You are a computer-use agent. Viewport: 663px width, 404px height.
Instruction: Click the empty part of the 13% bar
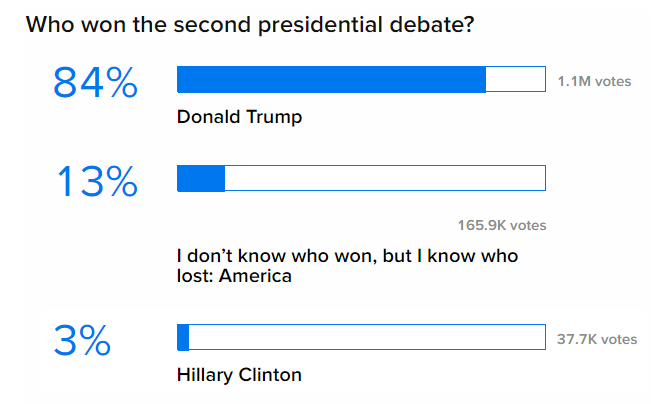coord(385,178)
